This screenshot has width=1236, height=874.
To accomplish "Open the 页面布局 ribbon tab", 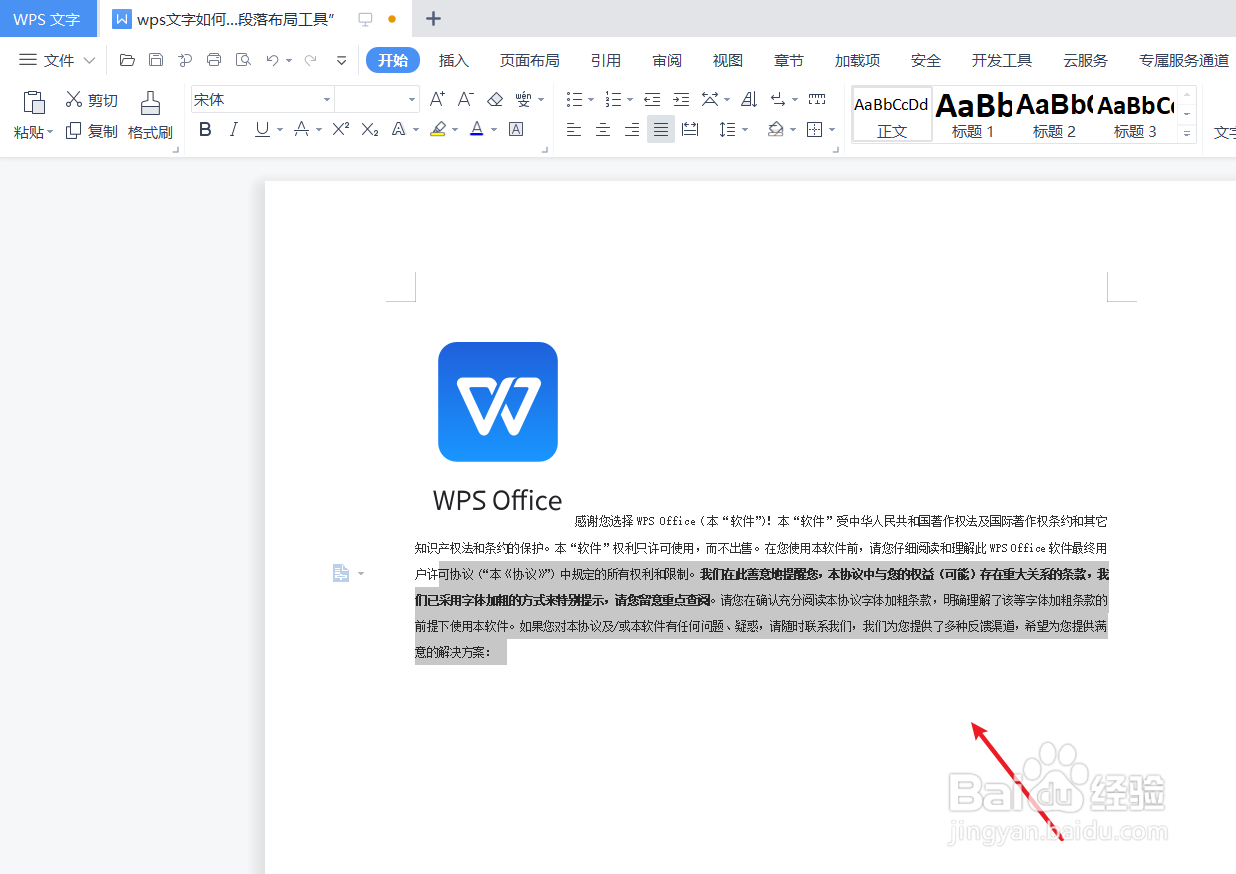I will click(530, 60).
